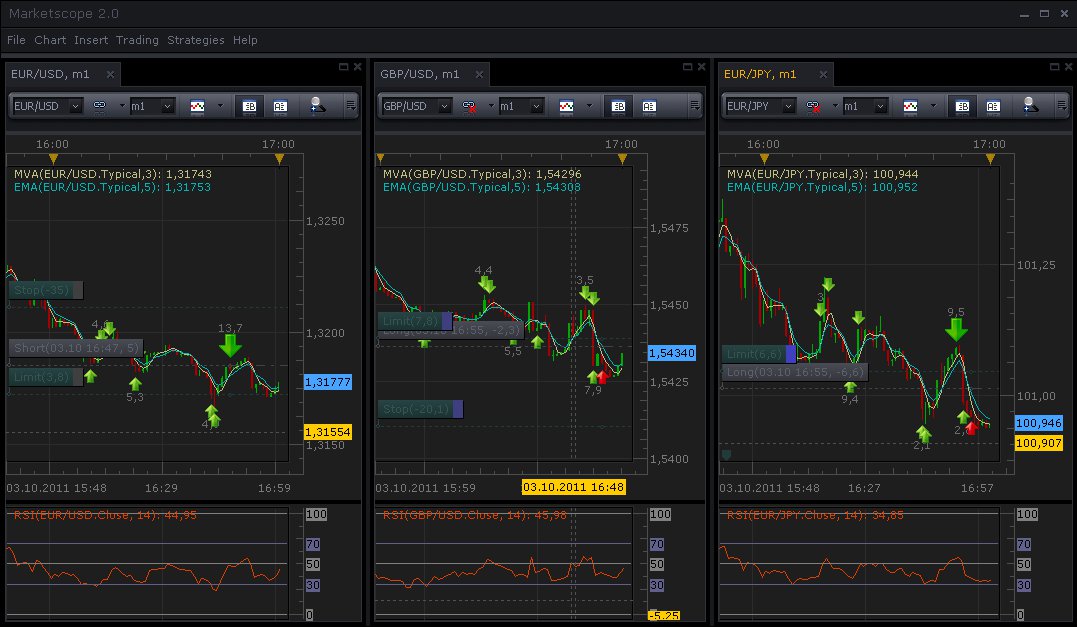
Task: Toggle the A (ask) price button in GBP/USD toolbar
Action: click(649, 106)
